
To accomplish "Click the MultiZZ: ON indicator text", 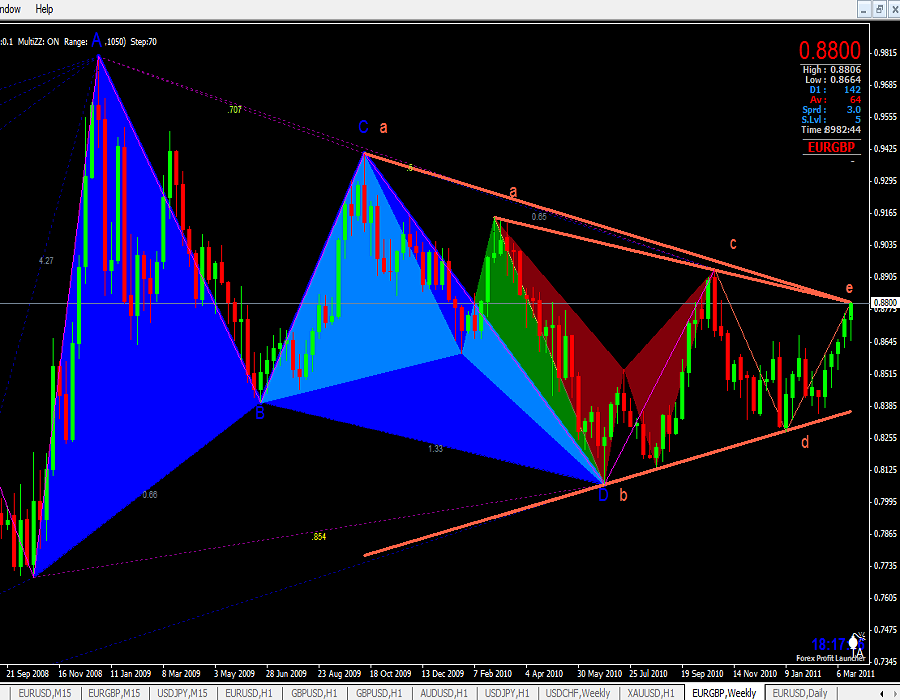I will click(38, 42).
